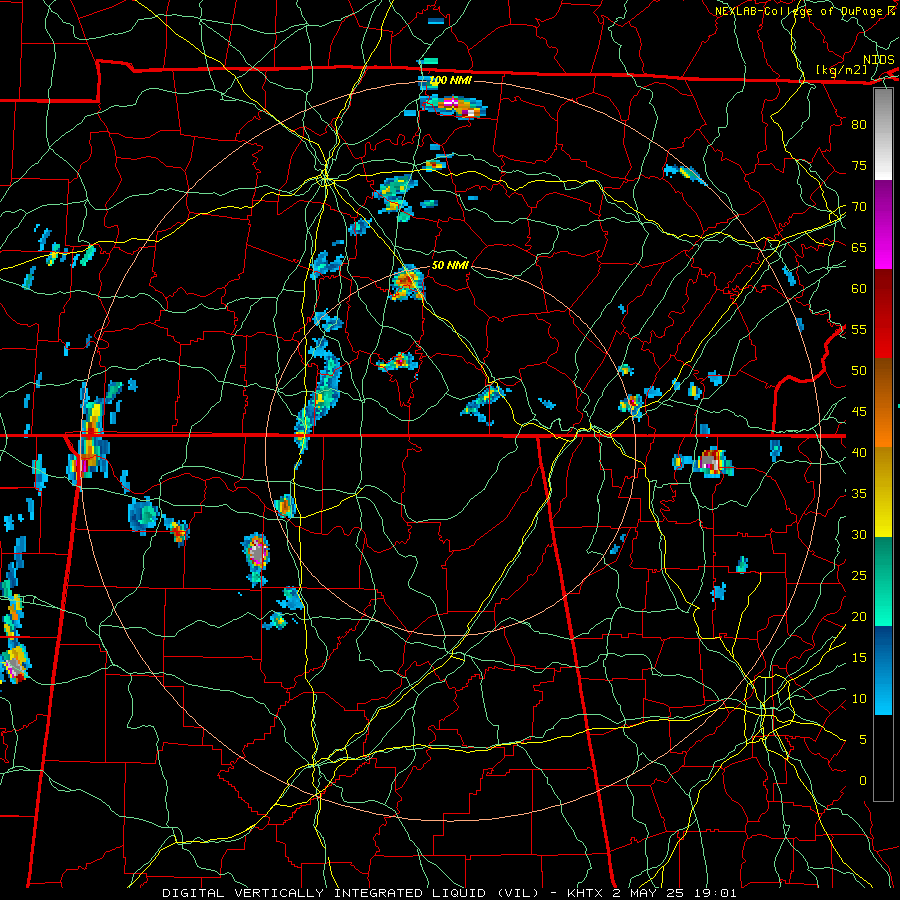Viewport: 900px width, 900px height.
Task: Click the NEXLAB-College of DuPage credit text
Action: coord(800,11)
